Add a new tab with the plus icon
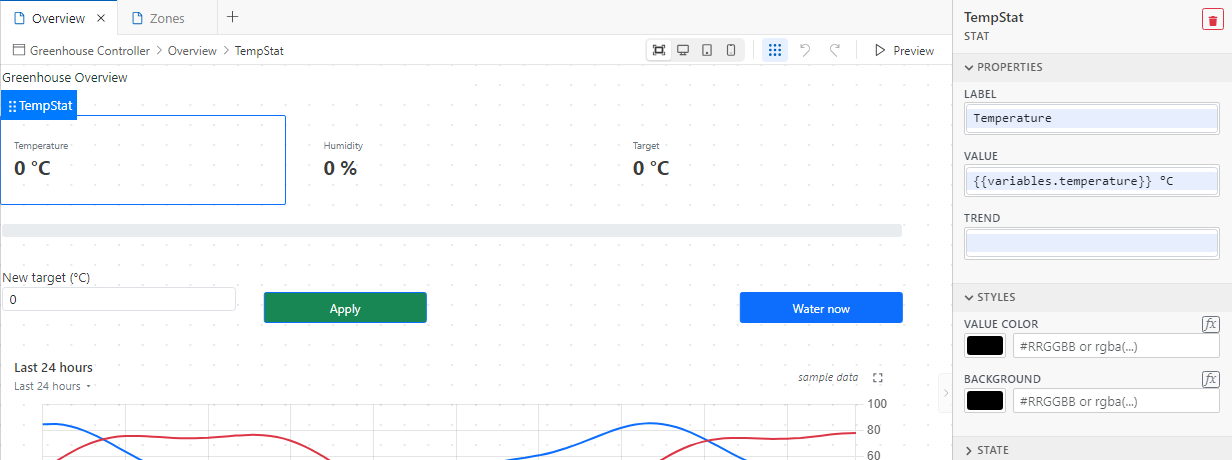1232x460 pixels. tap(233, 17)
